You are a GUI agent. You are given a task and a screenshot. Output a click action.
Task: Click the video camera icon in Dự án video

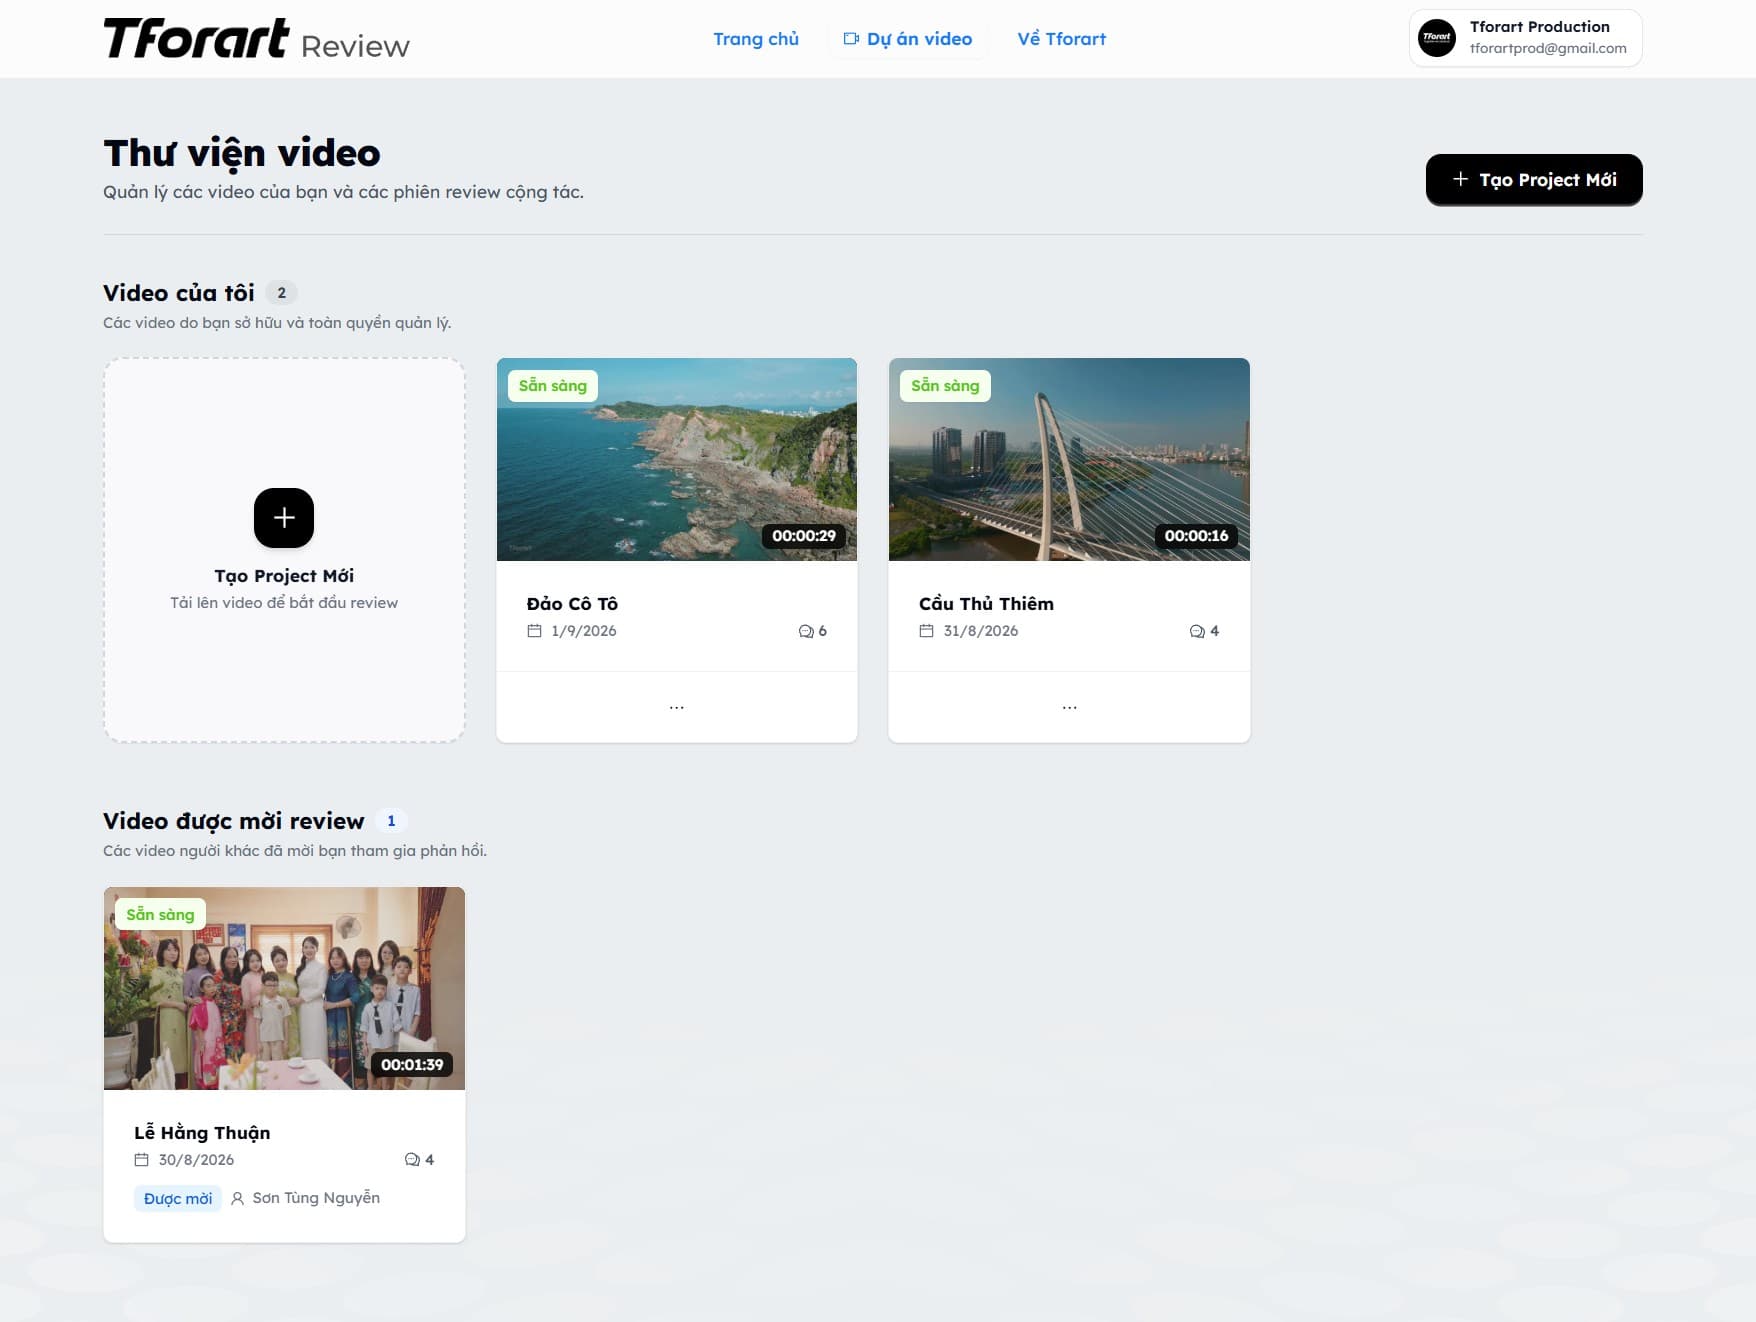851,39
